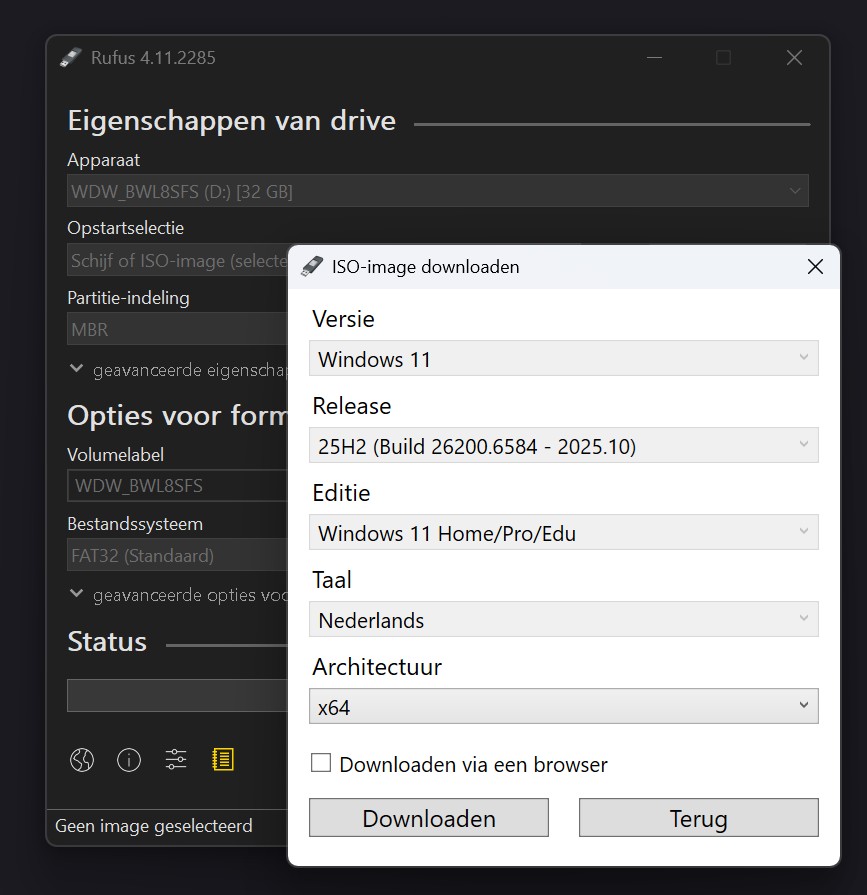Open the log via the yellow notebook icon
Viewport: 867px width, 895px height.
(223, 760)
